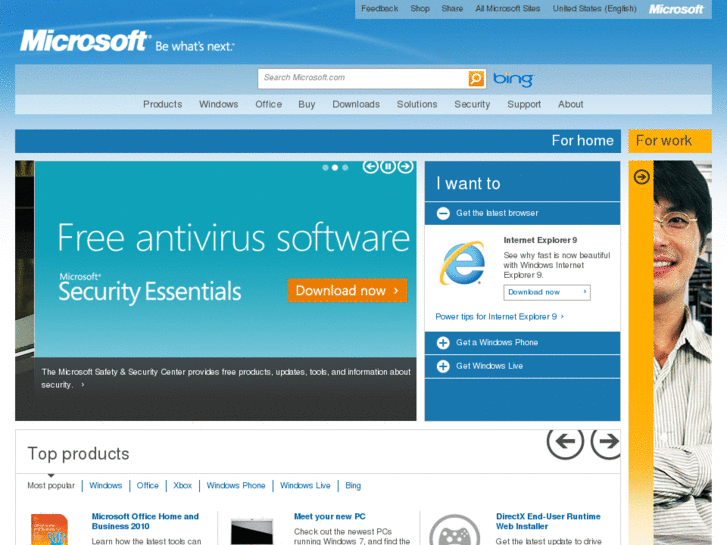The width and height of the screenshot is (727, 545).
Task: Open the Meet your new PC link
Action: [x=330, y=517]
